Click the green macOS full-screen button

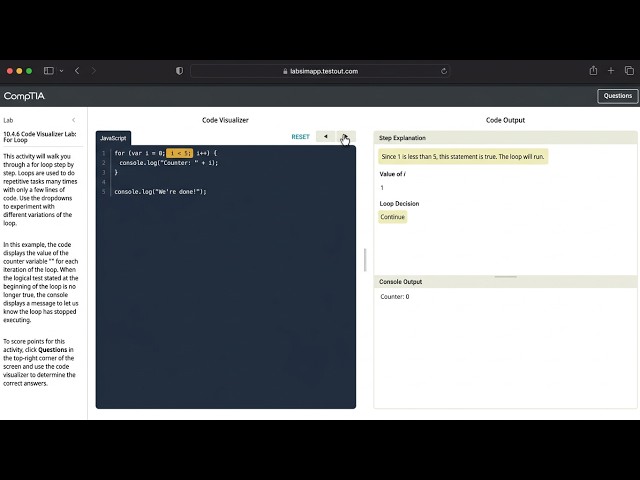coord(29,71)
